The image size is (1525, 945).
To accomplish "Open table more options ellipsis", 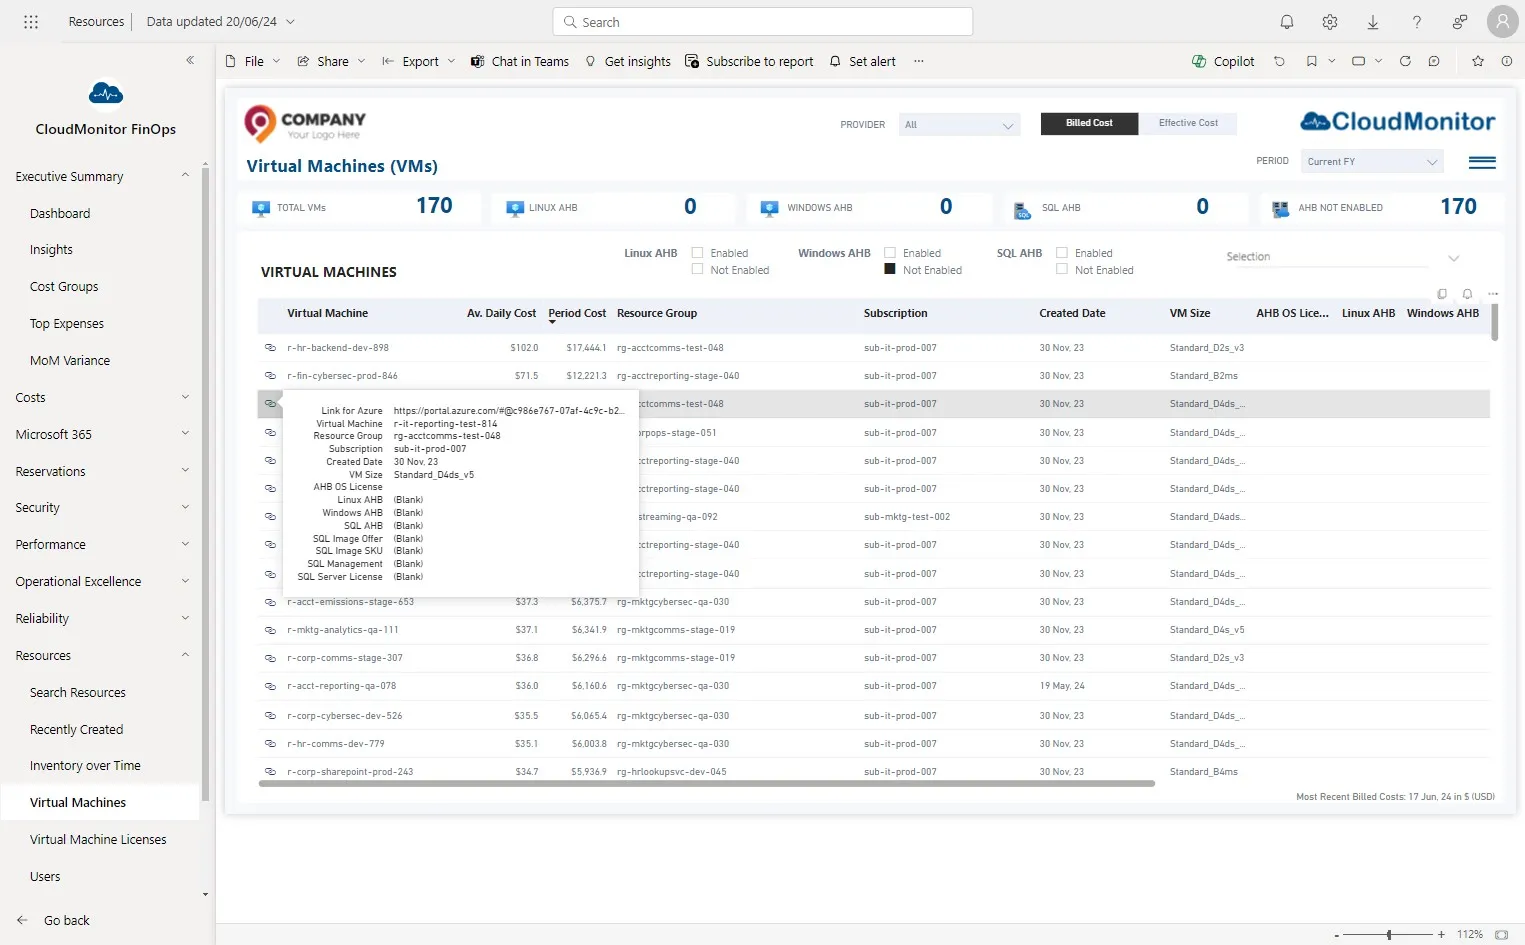I will 1493,294.
